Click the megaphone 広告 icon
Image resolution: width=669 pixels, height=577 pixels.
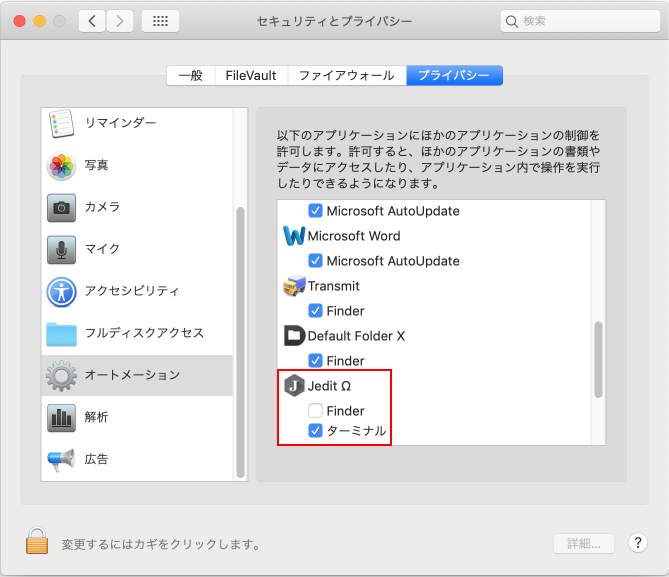(x=61, y=460)
